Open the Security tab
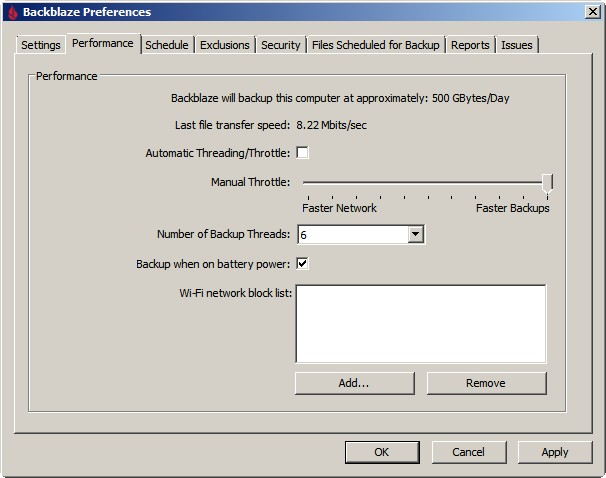The width and height of the screenshot is (606, 478). pos(281,45)
